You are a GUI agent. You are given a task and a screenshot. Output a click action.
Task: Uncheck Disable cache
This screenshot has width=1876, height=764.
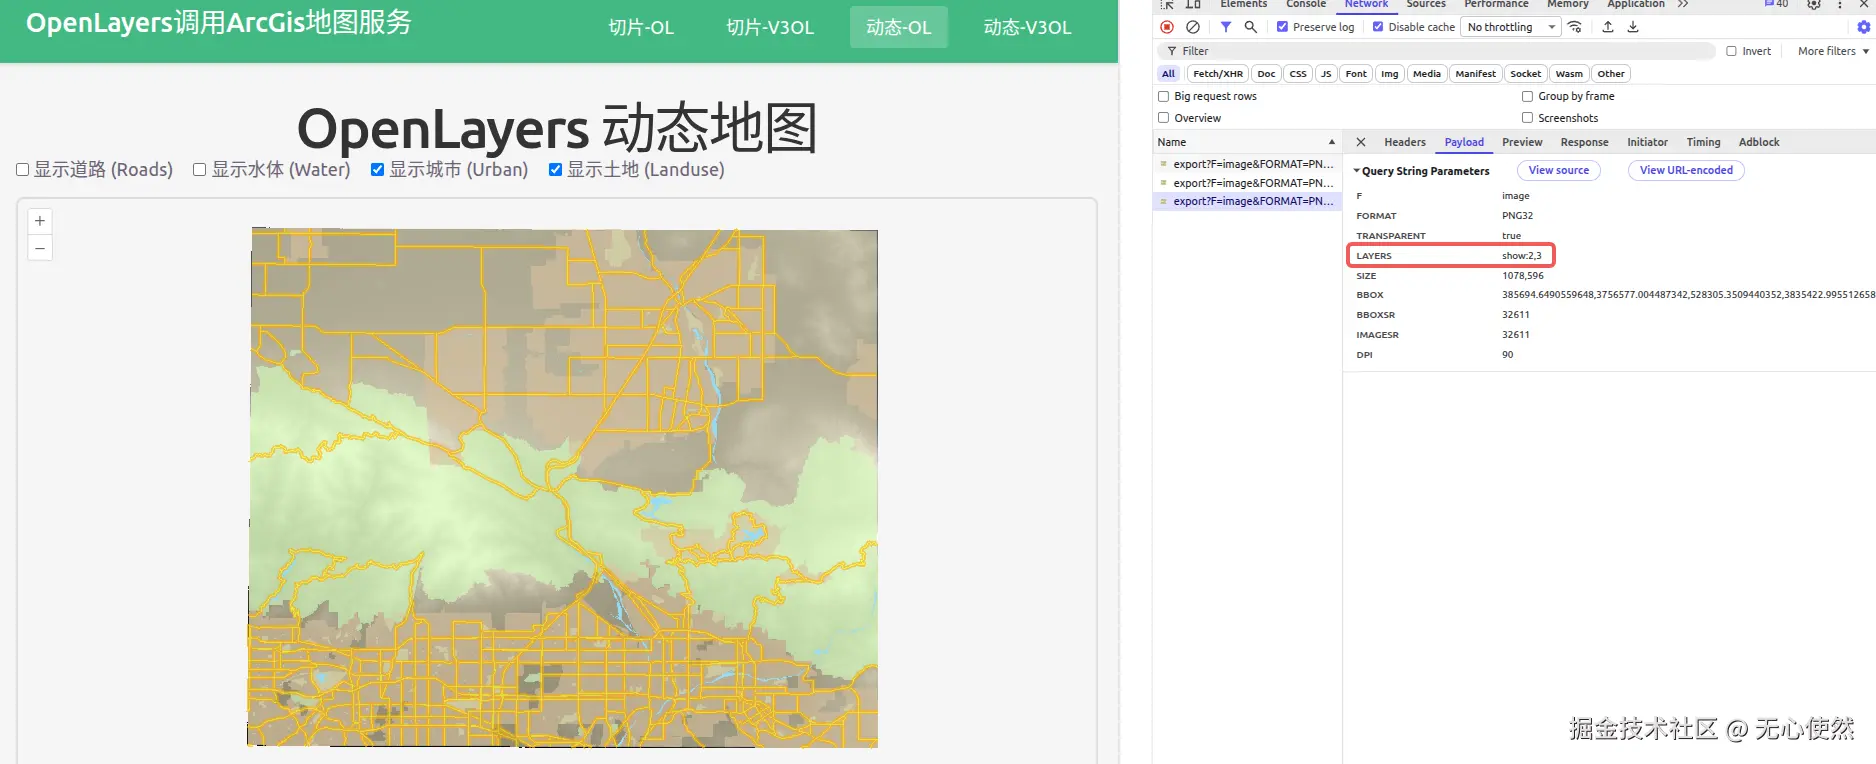point(1378,27)
